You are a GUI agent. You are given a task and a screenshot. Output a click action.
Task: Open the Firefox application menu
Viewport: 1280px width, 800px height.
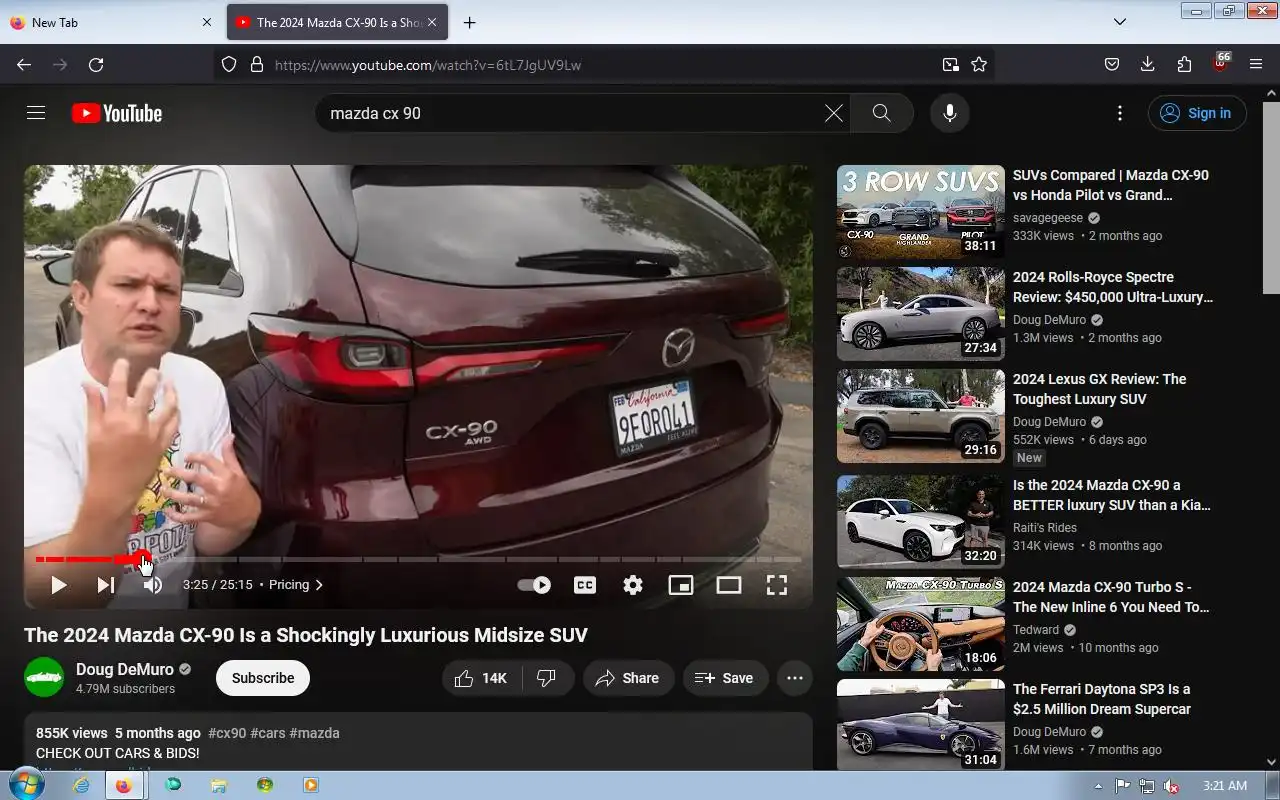(x=1256, y=64)
